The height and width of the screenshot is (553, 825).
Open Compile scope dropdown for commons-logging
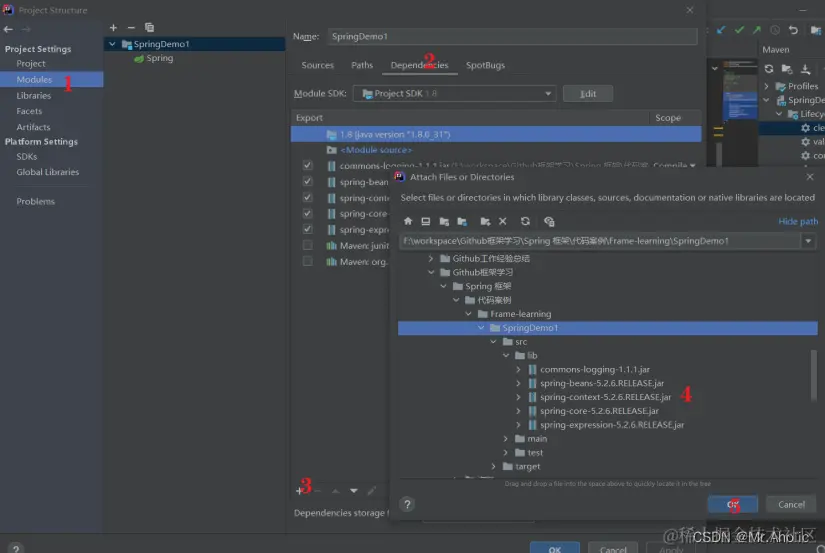[675, 165]
